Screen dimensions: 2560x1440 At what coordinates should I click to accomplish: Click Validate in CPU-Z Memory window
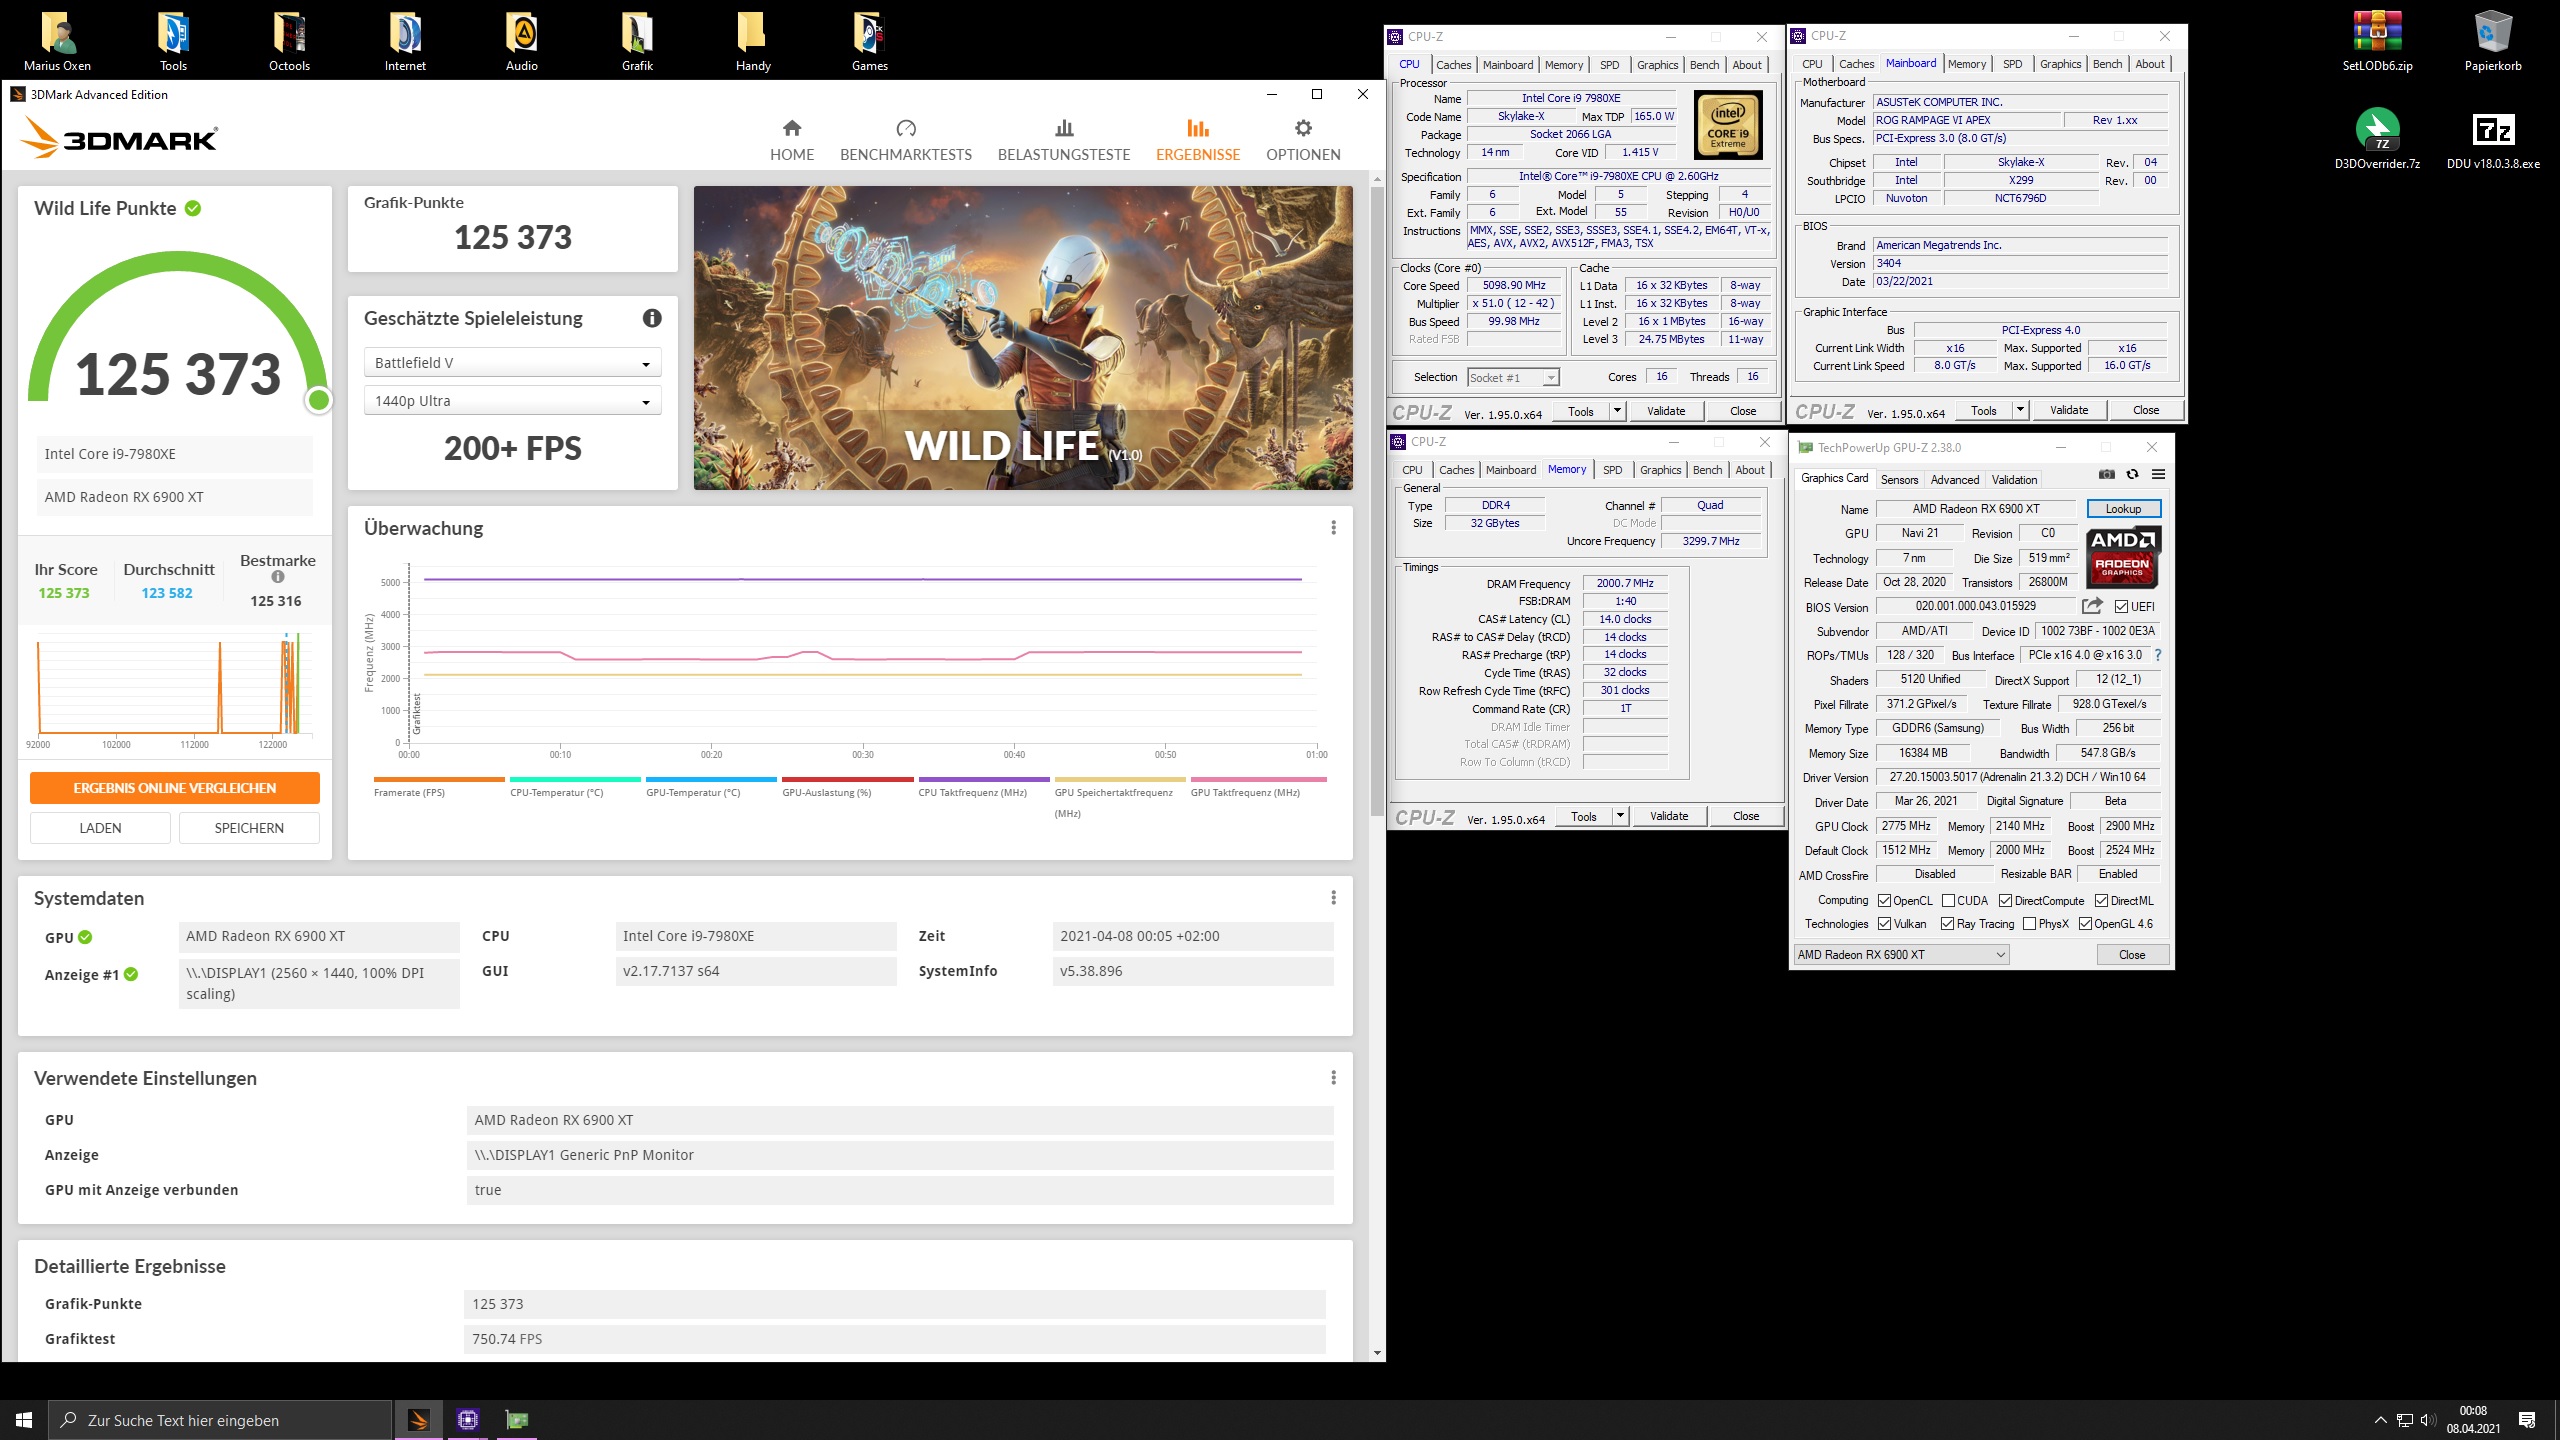1668,816
